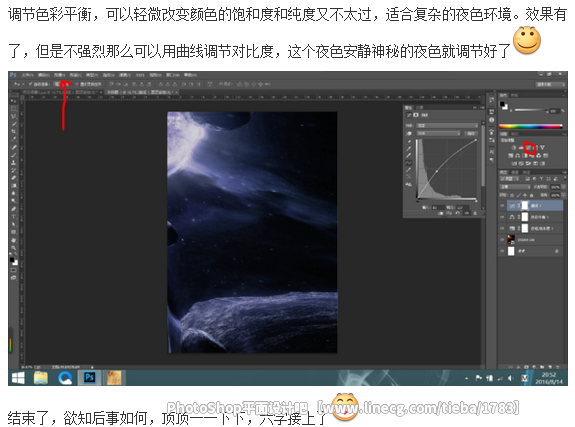575x427 pixels.
Task: Toggle Quick Mask mode in the toolbox
Action: coord(14,270)
